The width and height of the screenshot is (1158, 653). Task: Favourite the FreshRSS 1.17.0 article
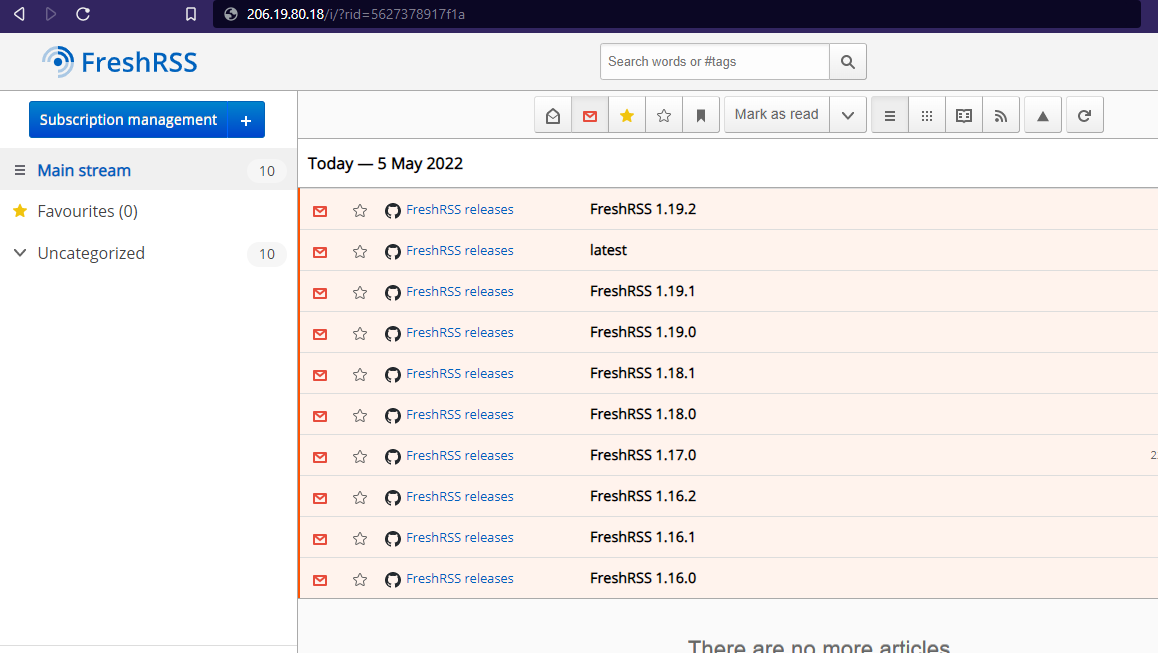[x=360, y=457]
